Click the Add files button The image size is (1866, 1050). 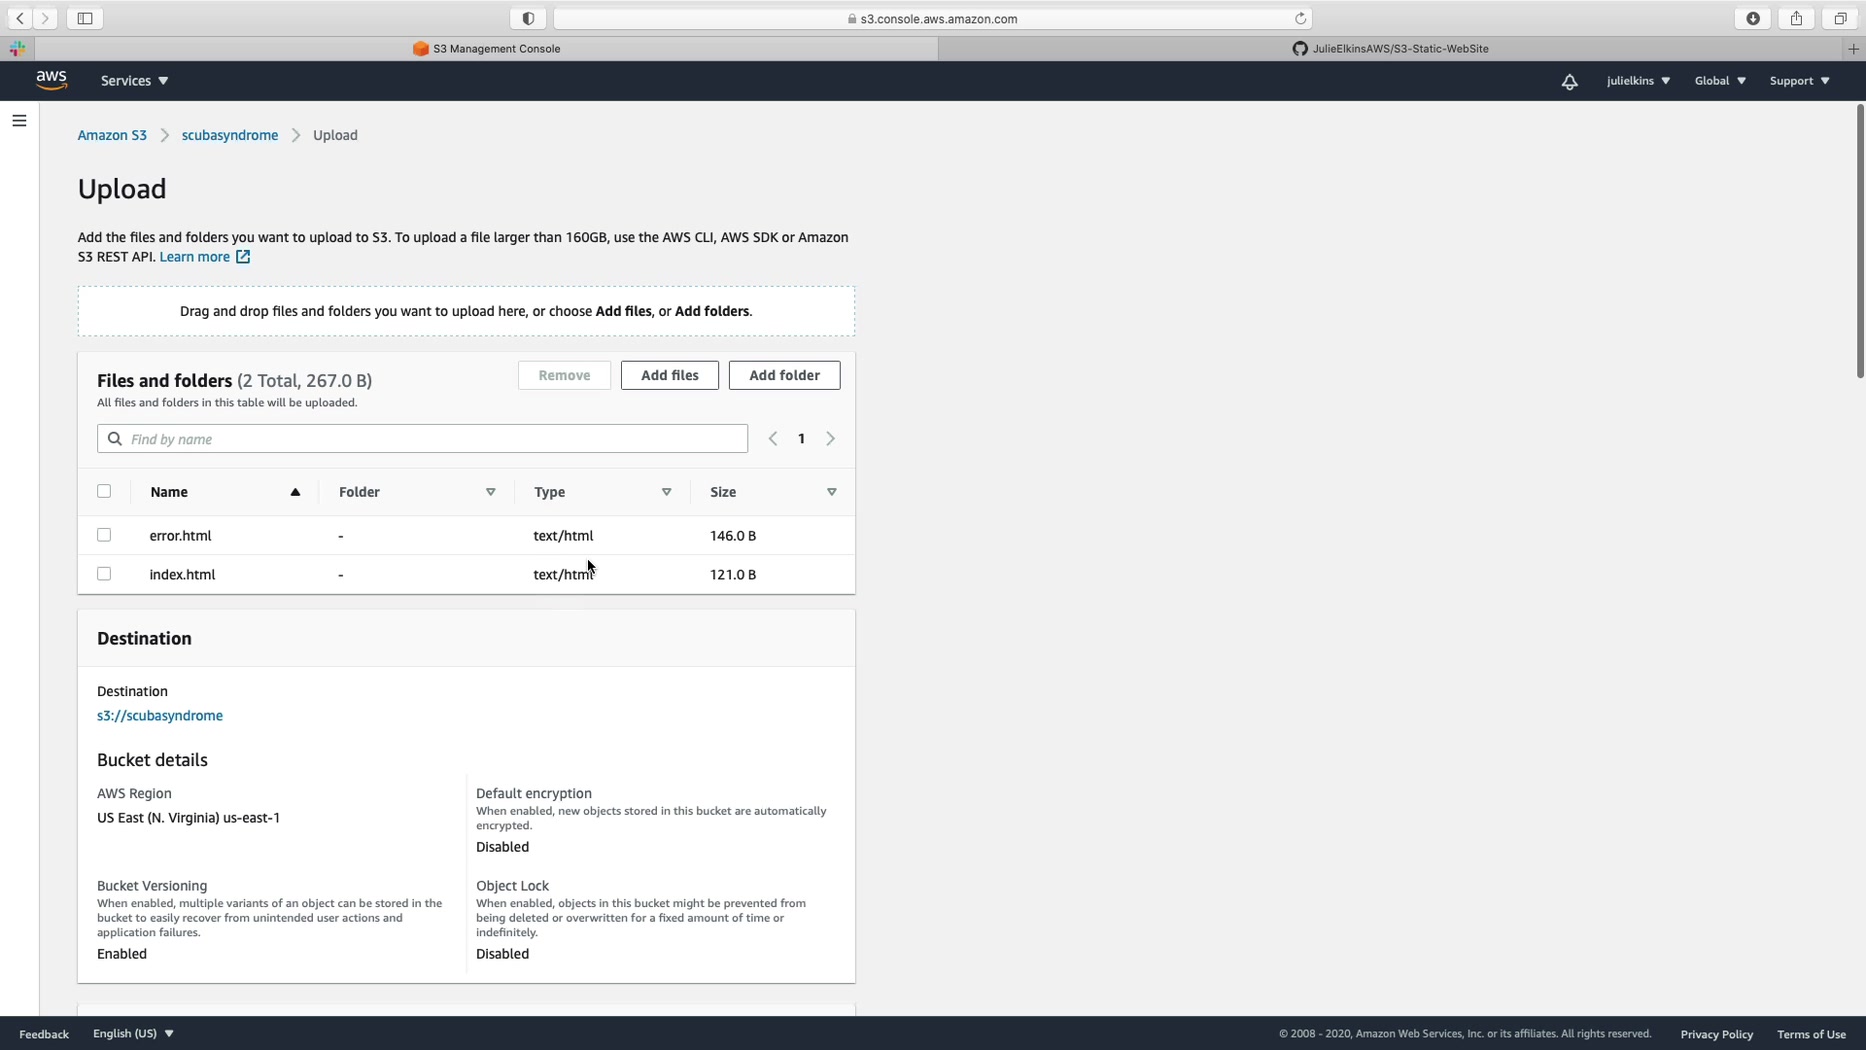pyautogui.click(x=670, y=375)
